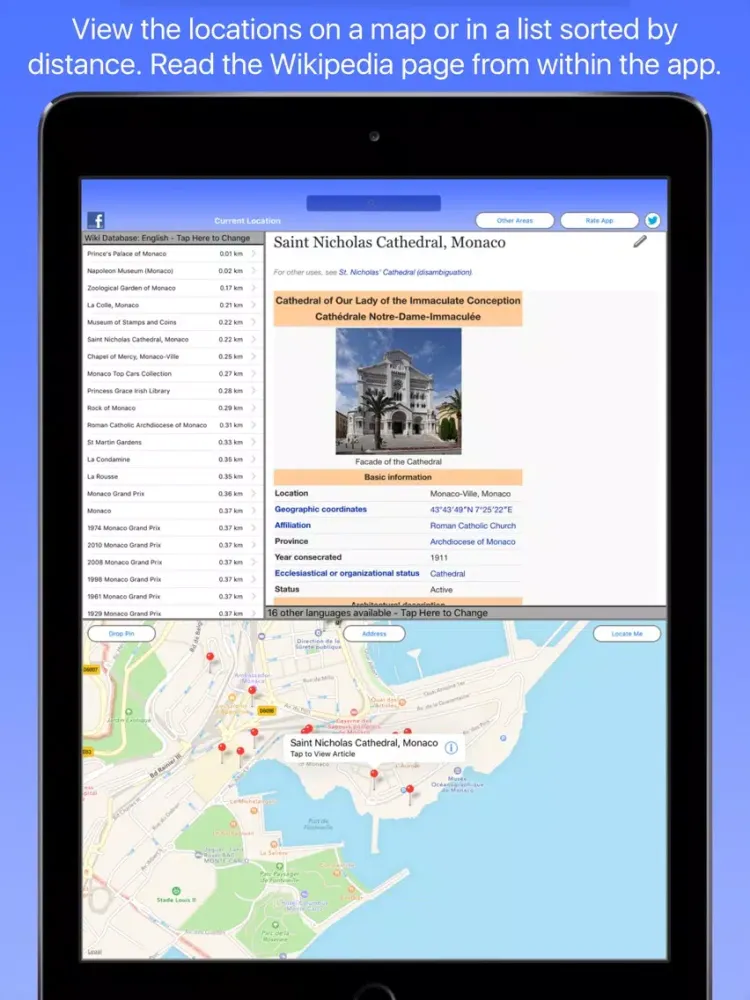Click the pencil edit icon on the article

tap(640, 241)
